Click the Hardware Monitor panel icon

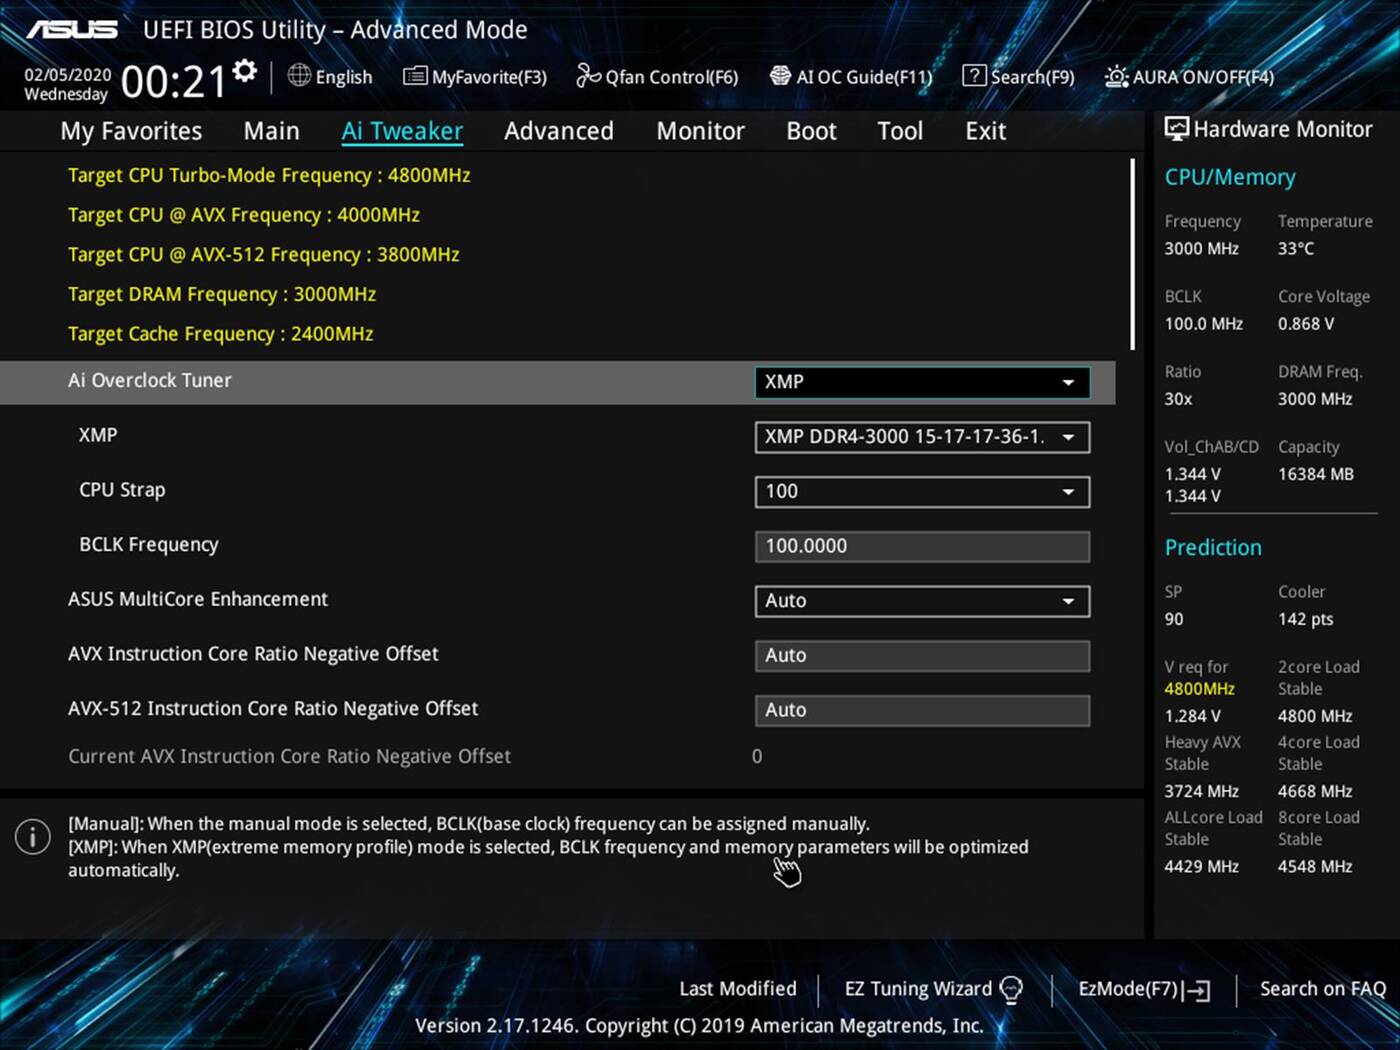pyautogui.click(x=1177, y=129)
